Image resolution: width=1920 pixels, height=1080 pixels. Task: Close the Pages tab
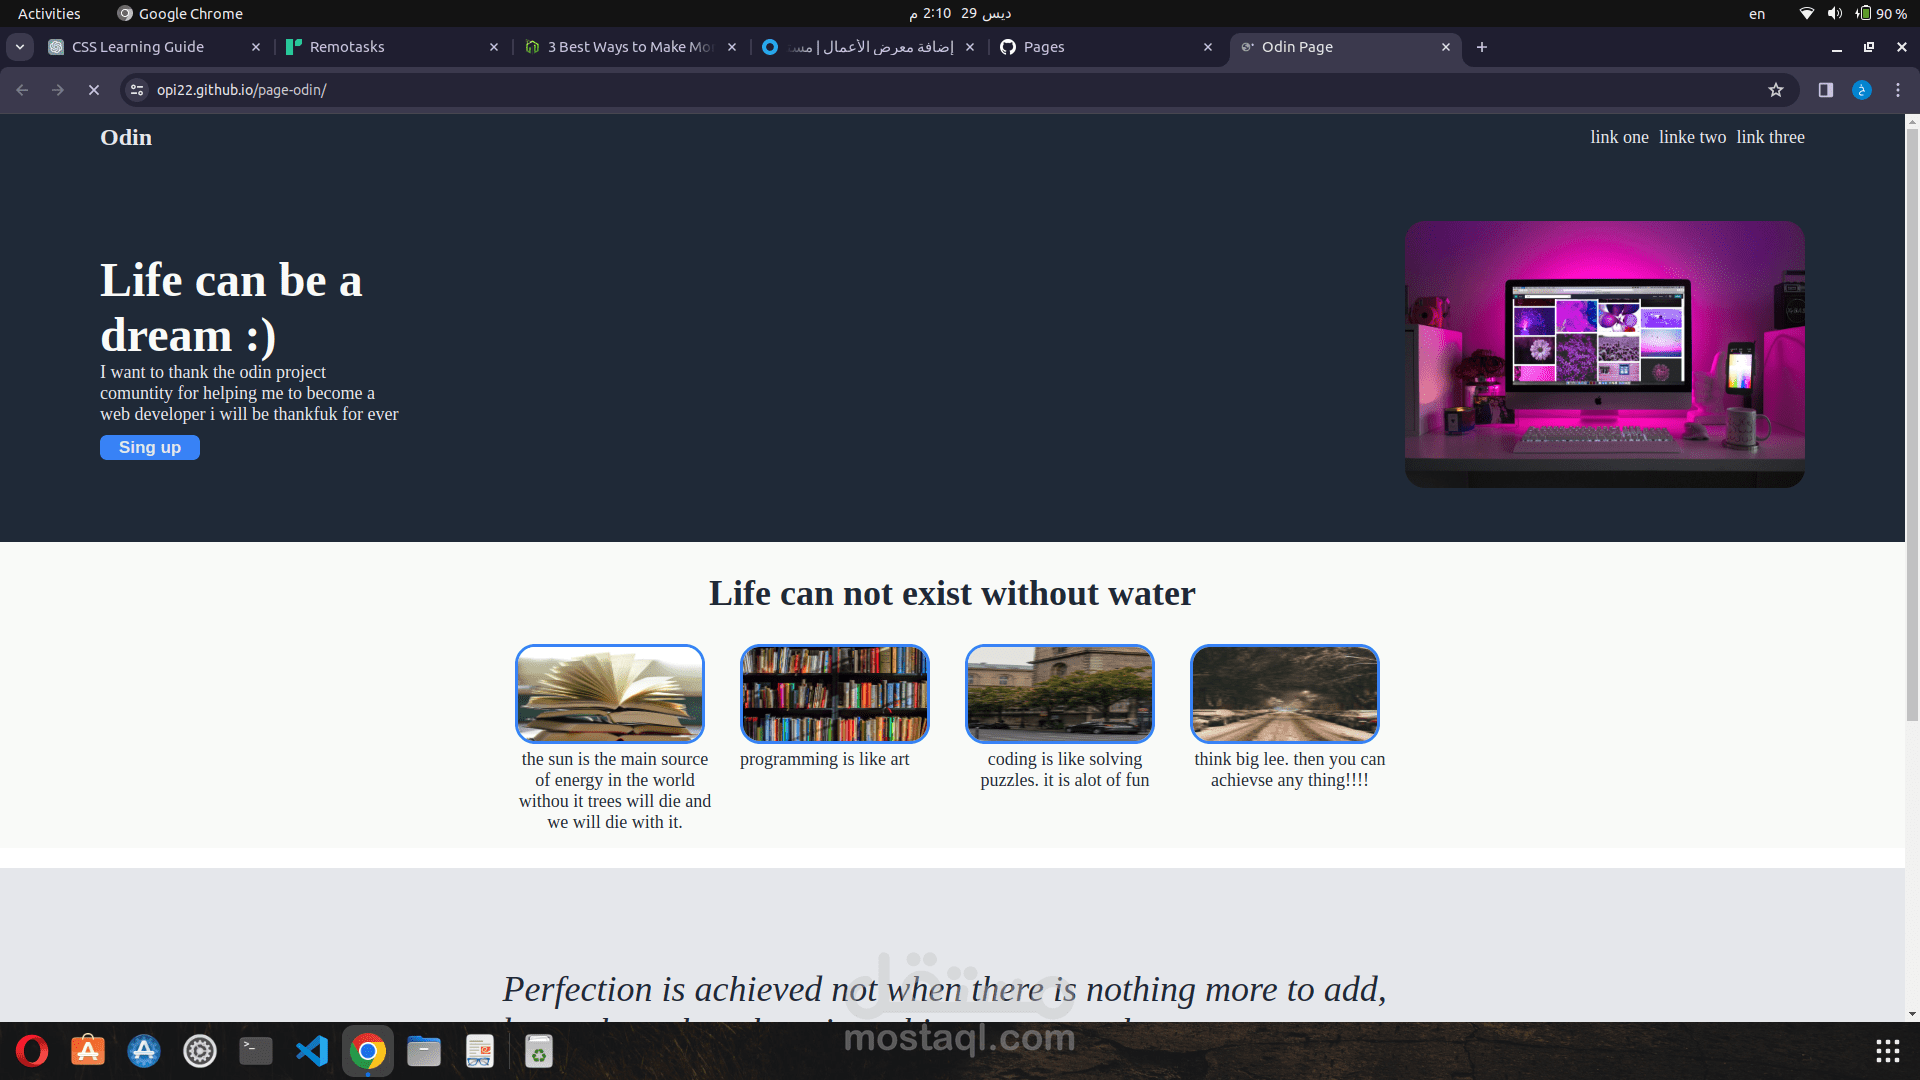1208,47
